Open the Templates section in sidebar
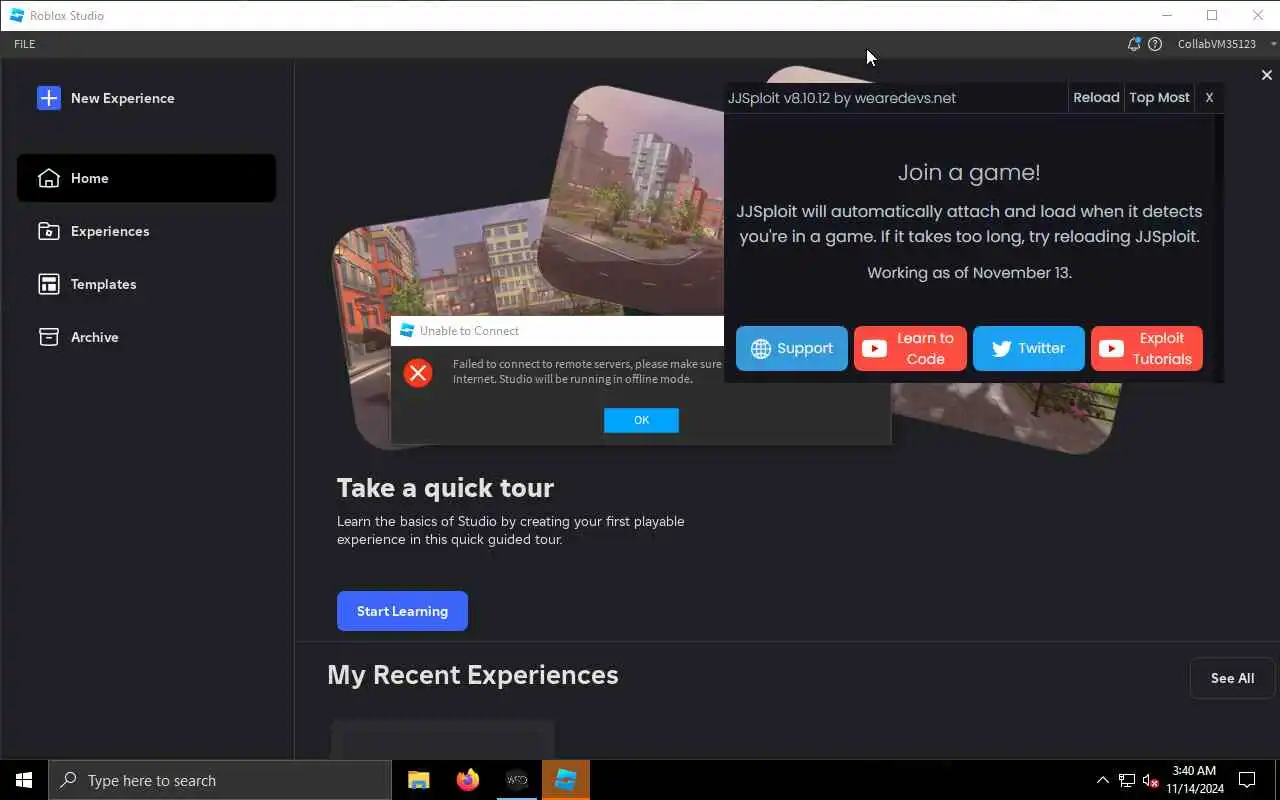The height and width of the screenshot is (800, 1280). click(146, 284)
